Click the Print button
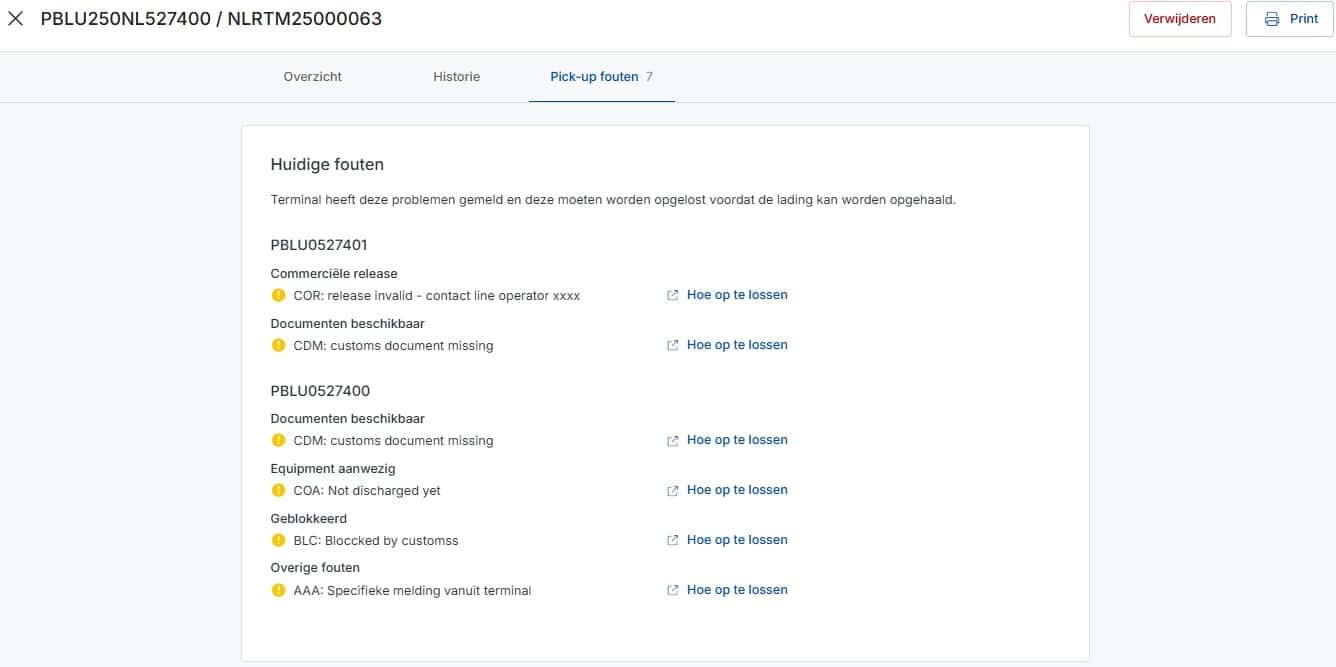The image size is (1336, 667). point(1289,19)
